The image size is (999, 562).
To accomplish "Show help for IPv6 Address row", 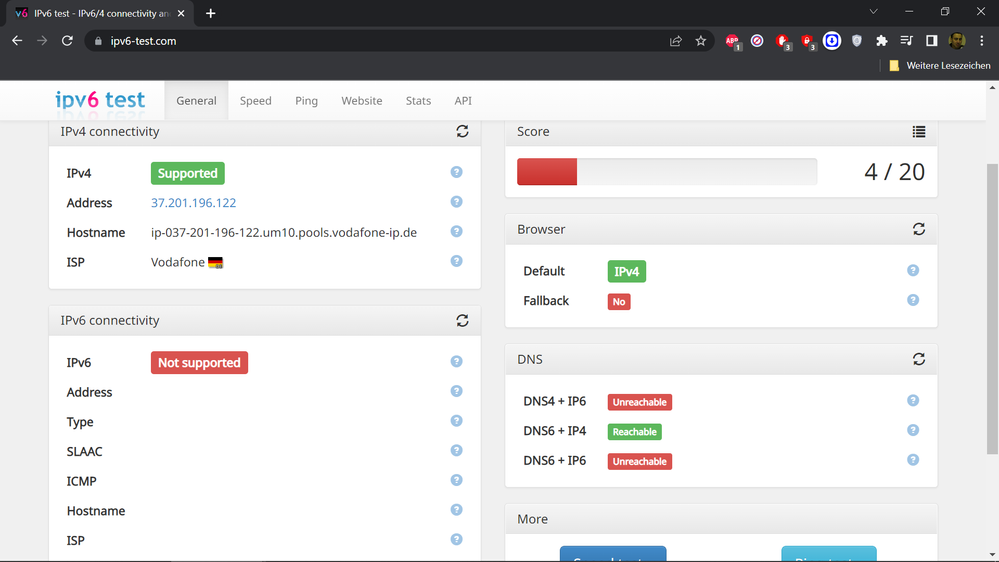I will 456,391.
